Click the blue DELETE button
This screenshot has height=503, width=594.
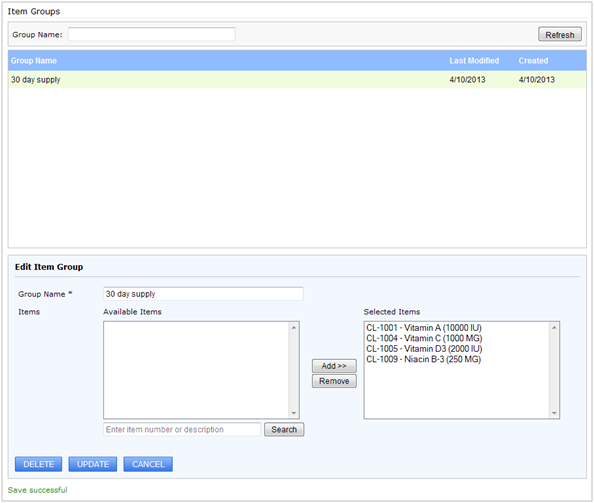click(39, 464)
